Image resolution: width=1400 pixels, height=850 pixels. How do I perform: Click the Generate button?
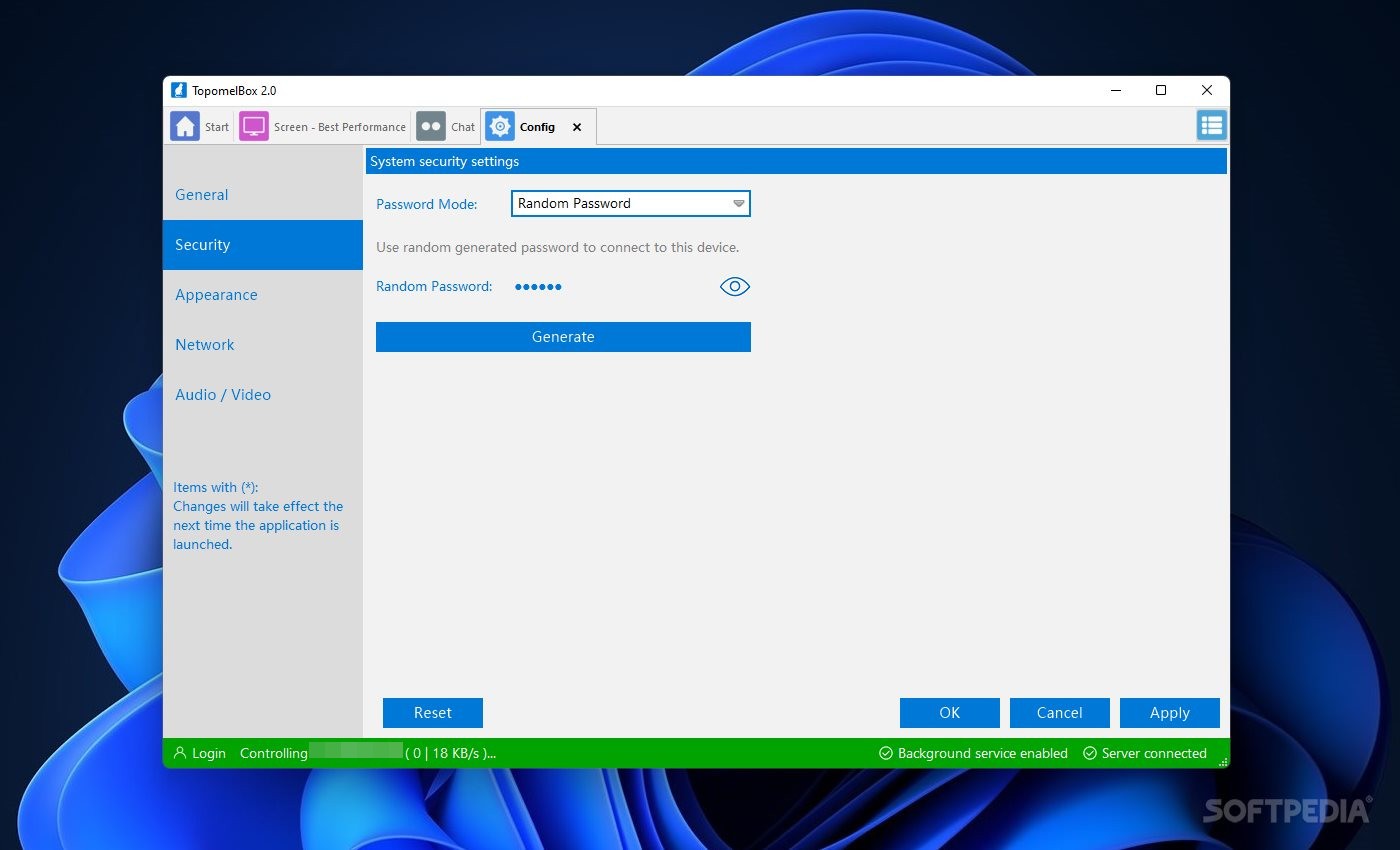[563, 337]
